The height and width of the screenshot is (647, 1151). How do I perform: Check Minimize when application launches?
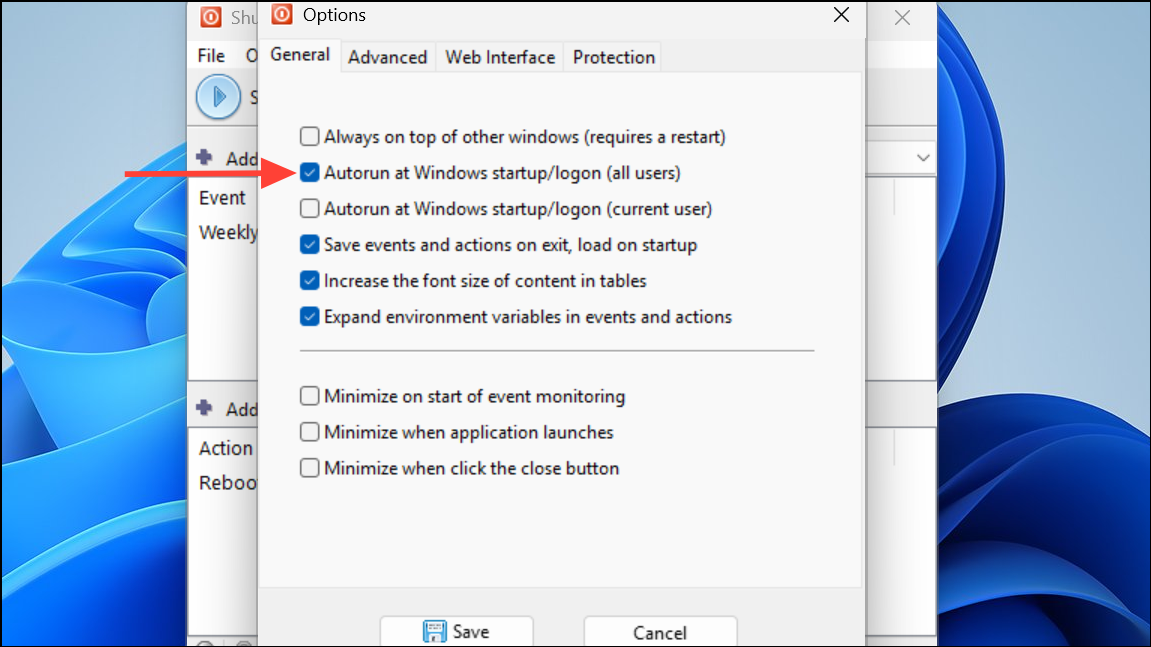click(x=310, y=432)
